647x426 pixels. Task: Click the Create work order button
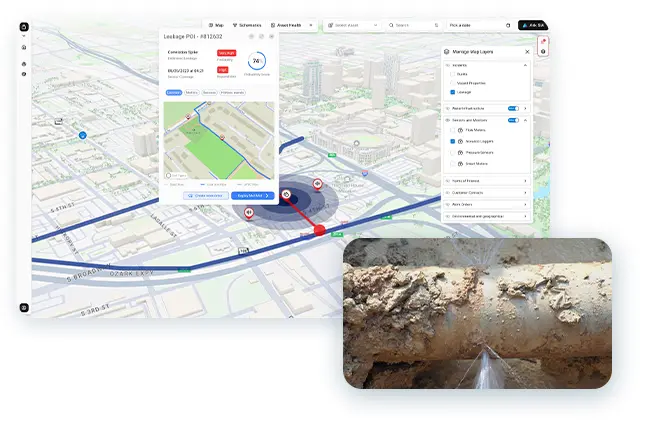click(x=207, y=195)
